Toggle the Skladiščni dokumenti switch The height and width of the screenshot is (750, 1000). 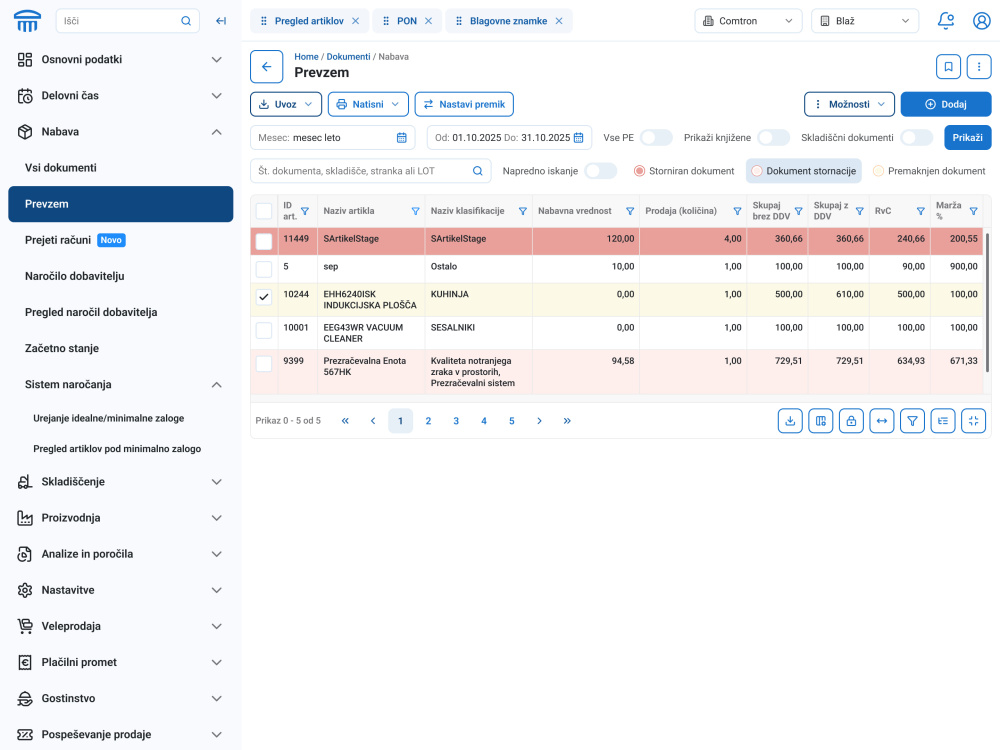click(917, 138)
